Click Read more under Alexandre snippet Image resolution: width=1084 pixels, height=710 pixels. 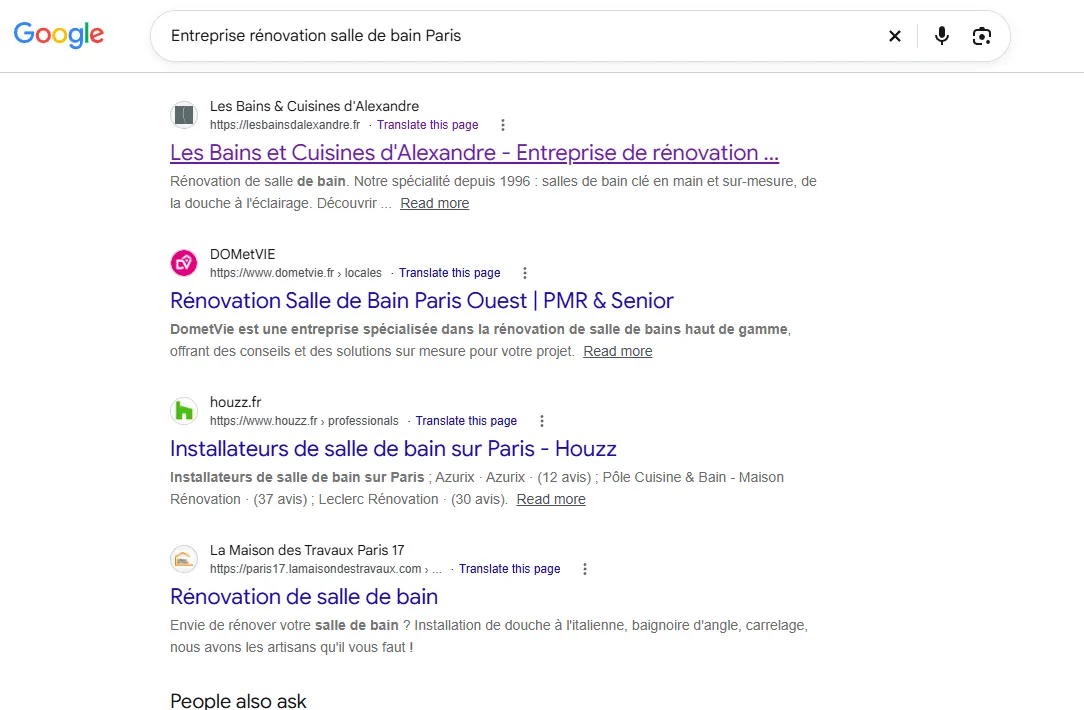pos(435,203)
